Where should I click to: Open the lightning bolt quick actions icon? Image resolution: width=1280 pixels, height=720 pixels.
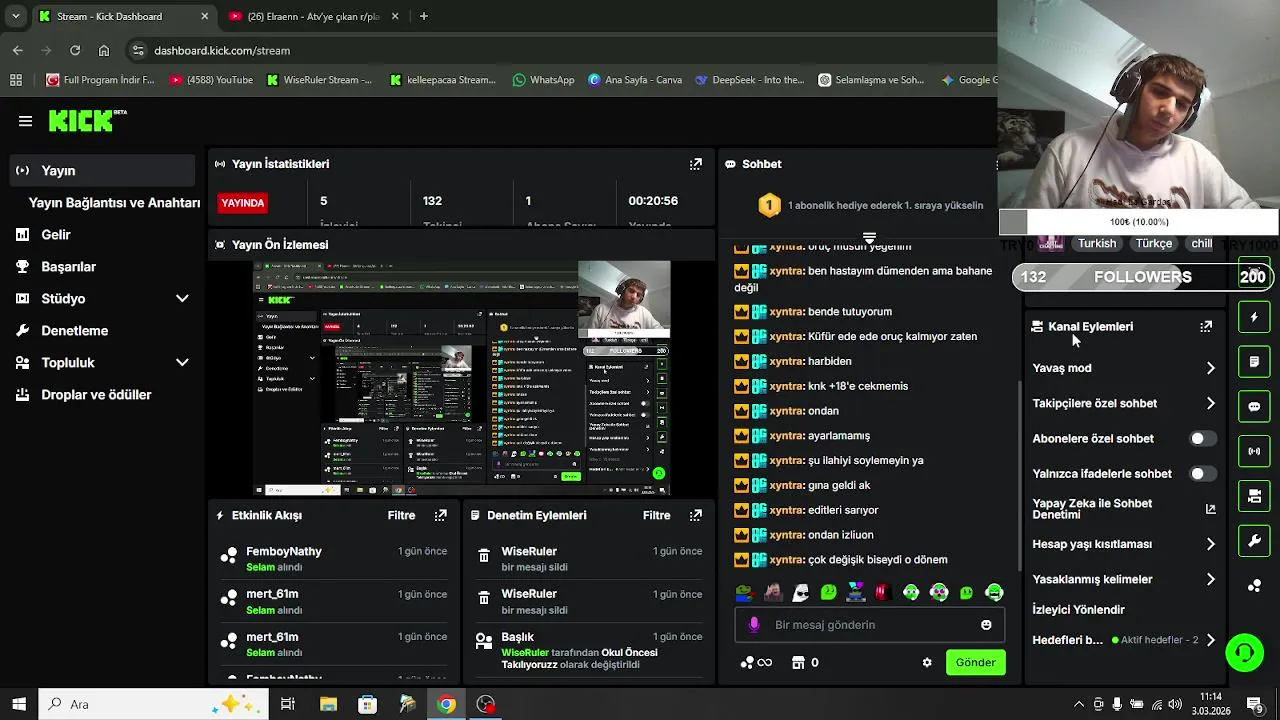[x=1254, y=317]
